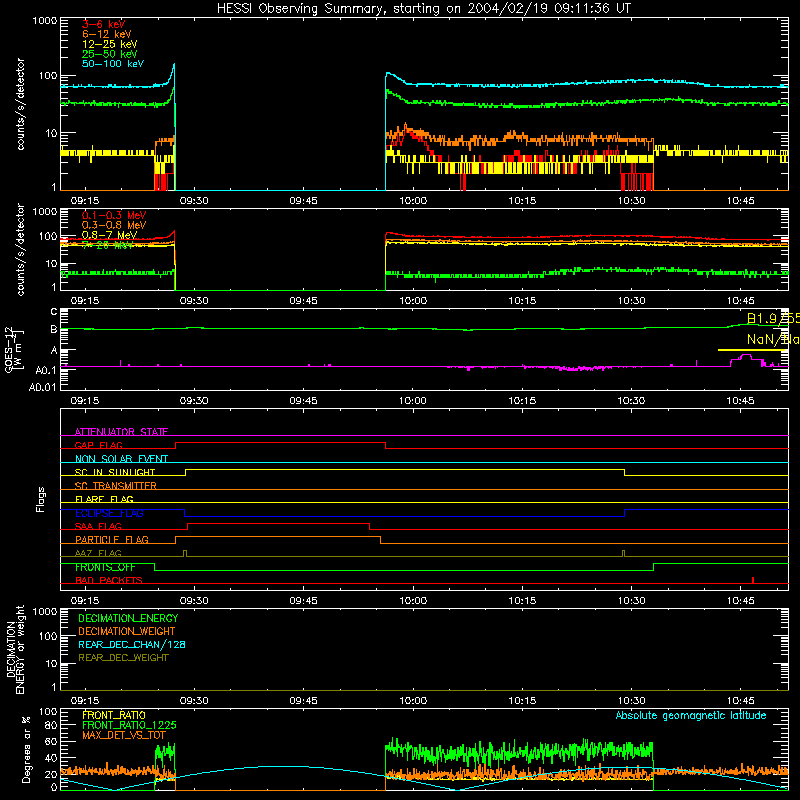Click the ATTENUATOR_STATE flag label

point(121,432)
